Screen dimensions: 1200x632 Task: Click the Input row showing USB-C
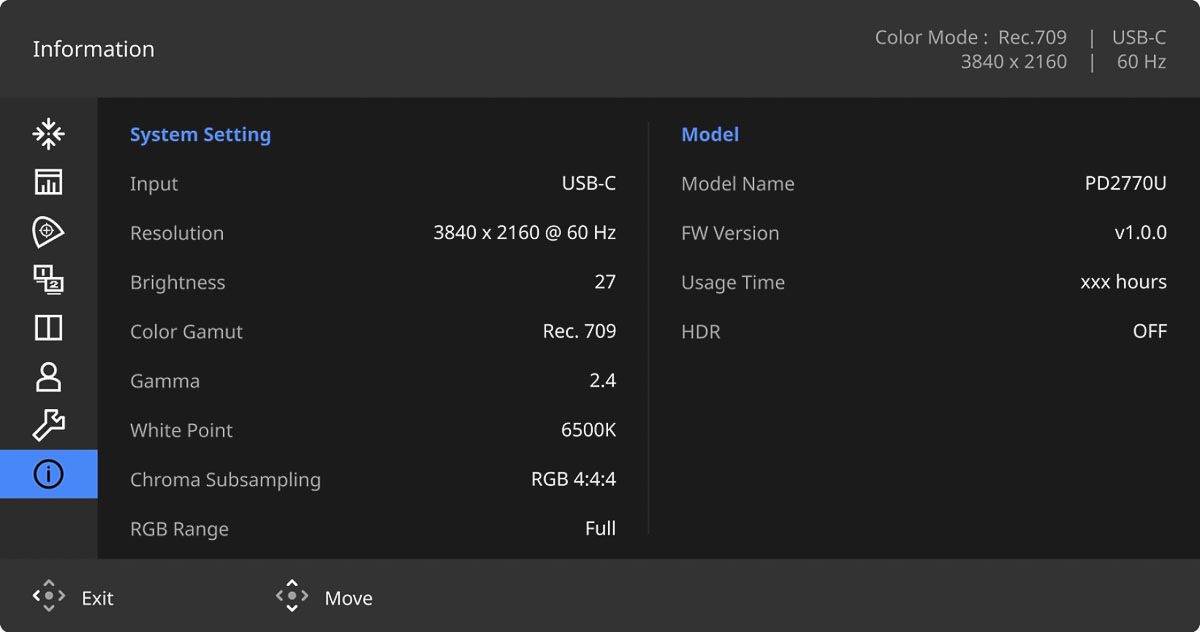(372, 184)
